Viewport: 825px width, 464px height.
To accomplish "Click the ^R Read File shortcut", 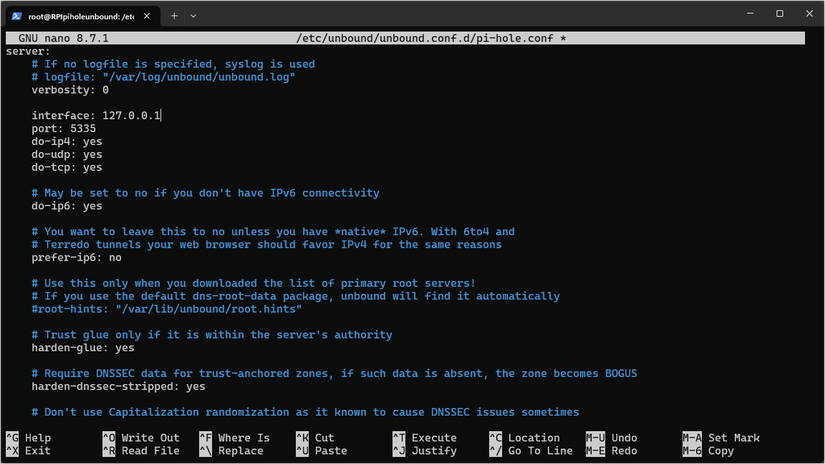I will pyautogui.click(x=141, y=451).
